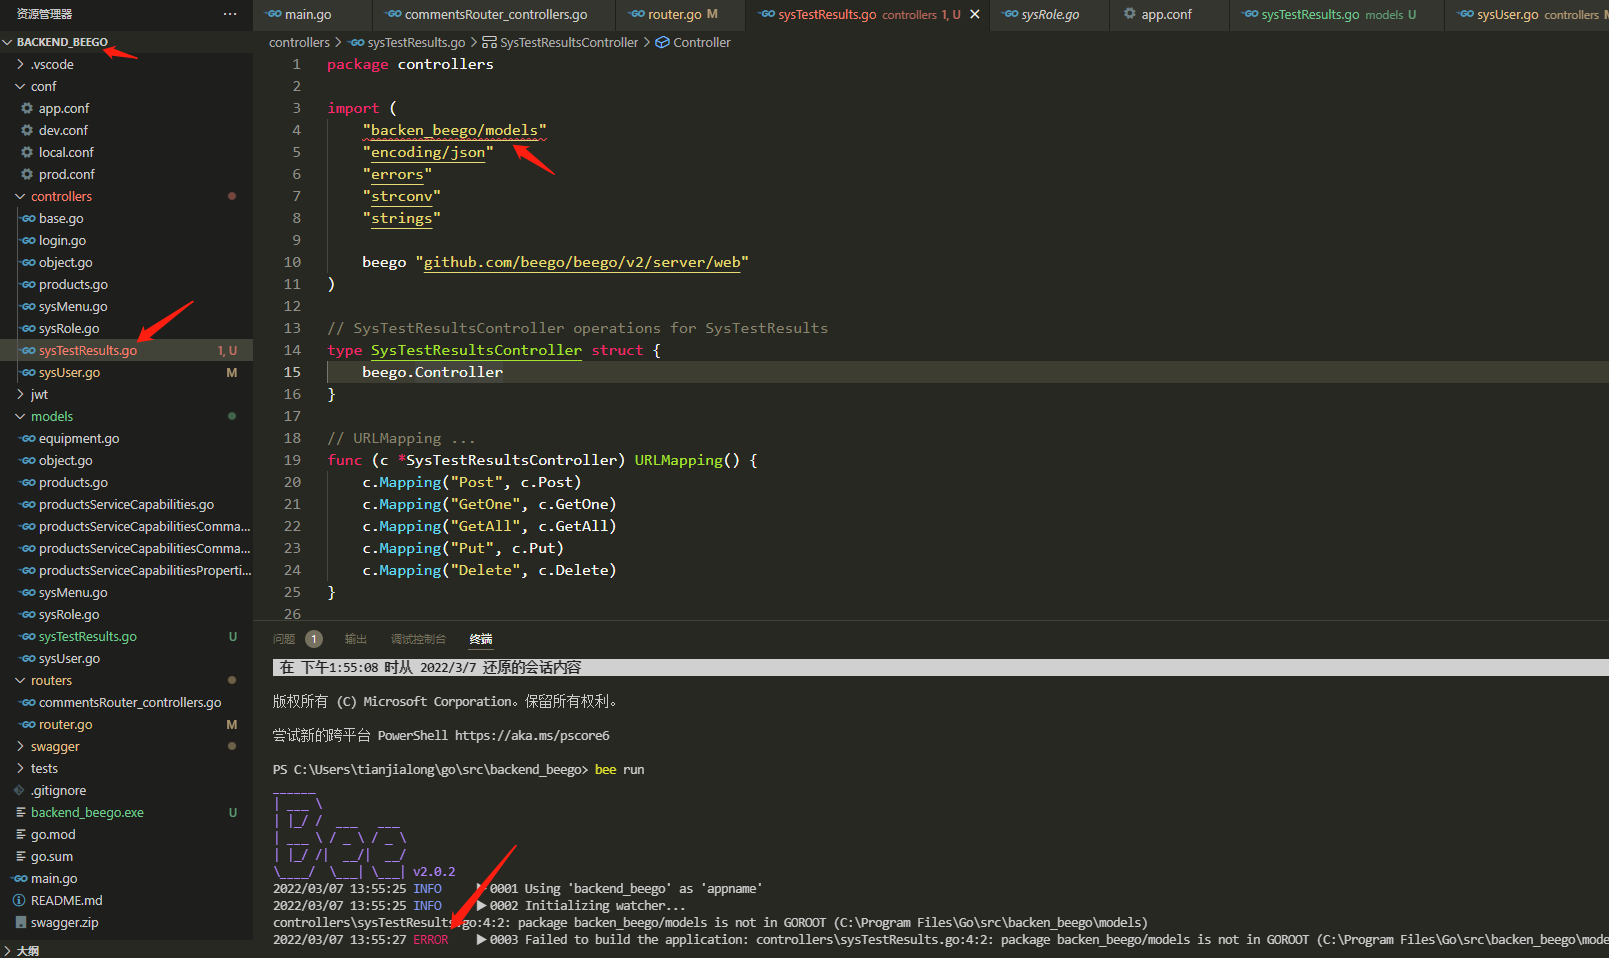Open equipment.go under models
The image size is (1609, 958).
pyautogui.click(x=79, y=438)
